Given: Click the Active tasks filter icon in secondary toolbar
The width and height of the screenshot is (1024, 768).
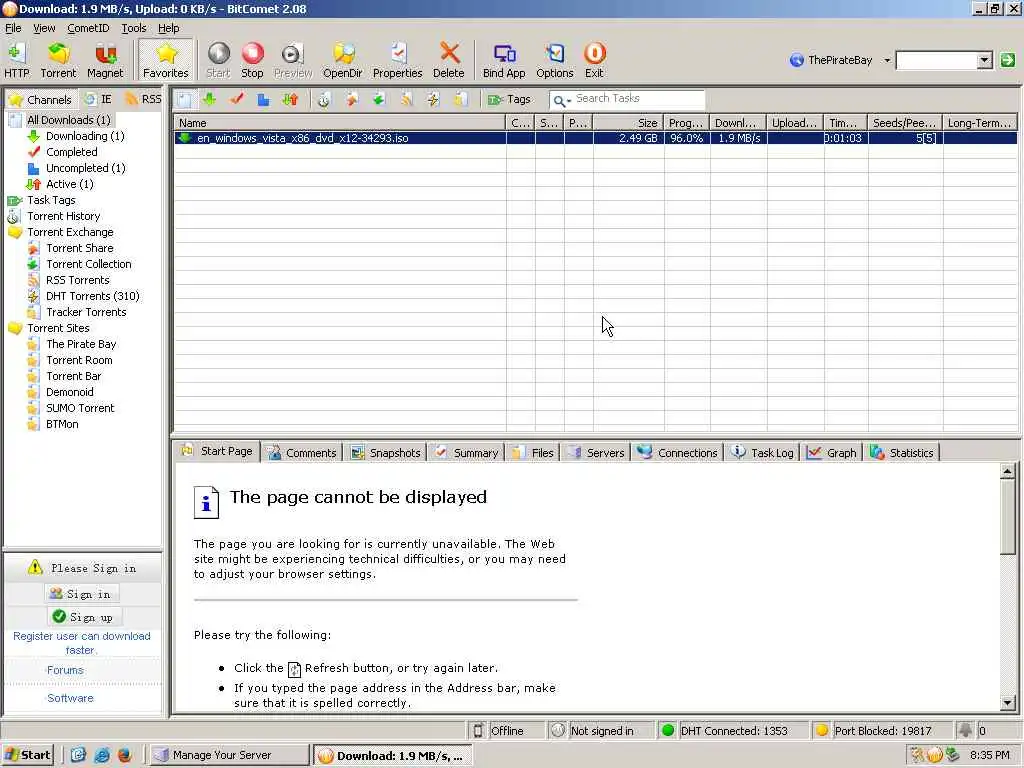Looking at the screenshot, I should coord(290,99).
